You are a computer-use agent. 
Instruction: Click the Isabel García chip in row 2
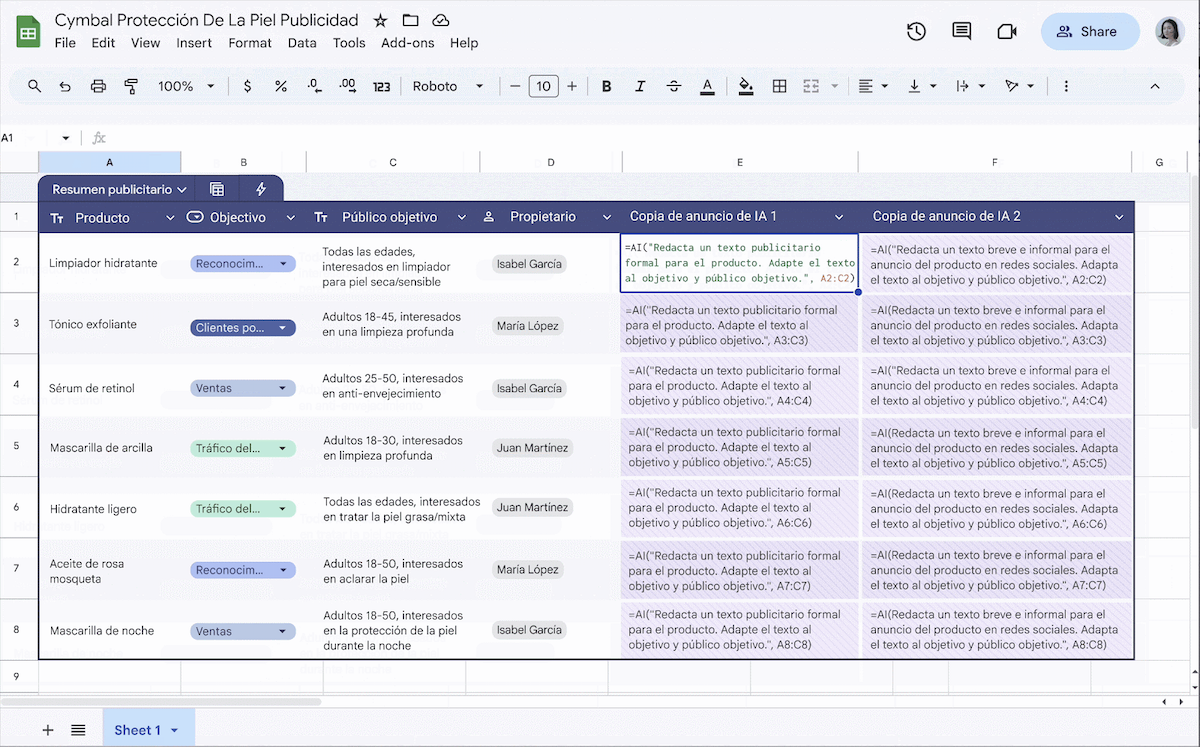coord(530,265)
